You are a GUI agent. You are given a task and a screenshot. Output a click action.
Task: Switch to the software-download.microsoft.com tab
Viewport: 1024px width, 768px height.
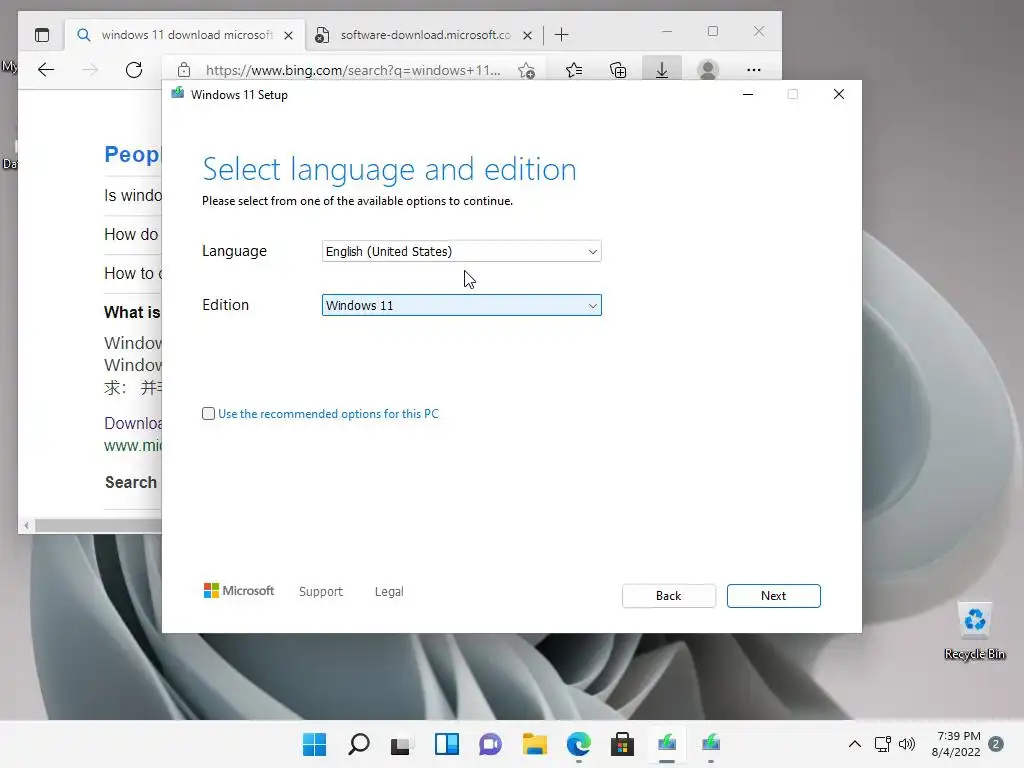424,35
